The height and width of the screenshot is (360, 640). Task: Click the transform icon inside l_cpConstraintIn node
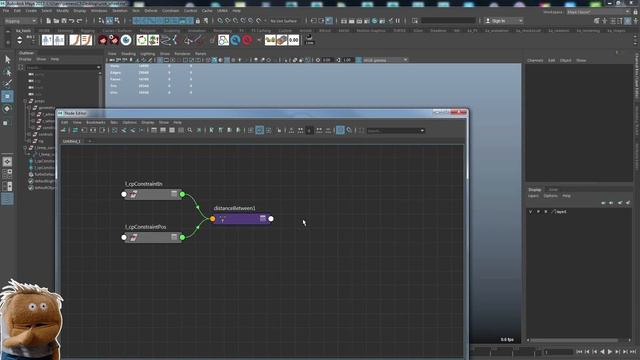(x=133, y=195)
